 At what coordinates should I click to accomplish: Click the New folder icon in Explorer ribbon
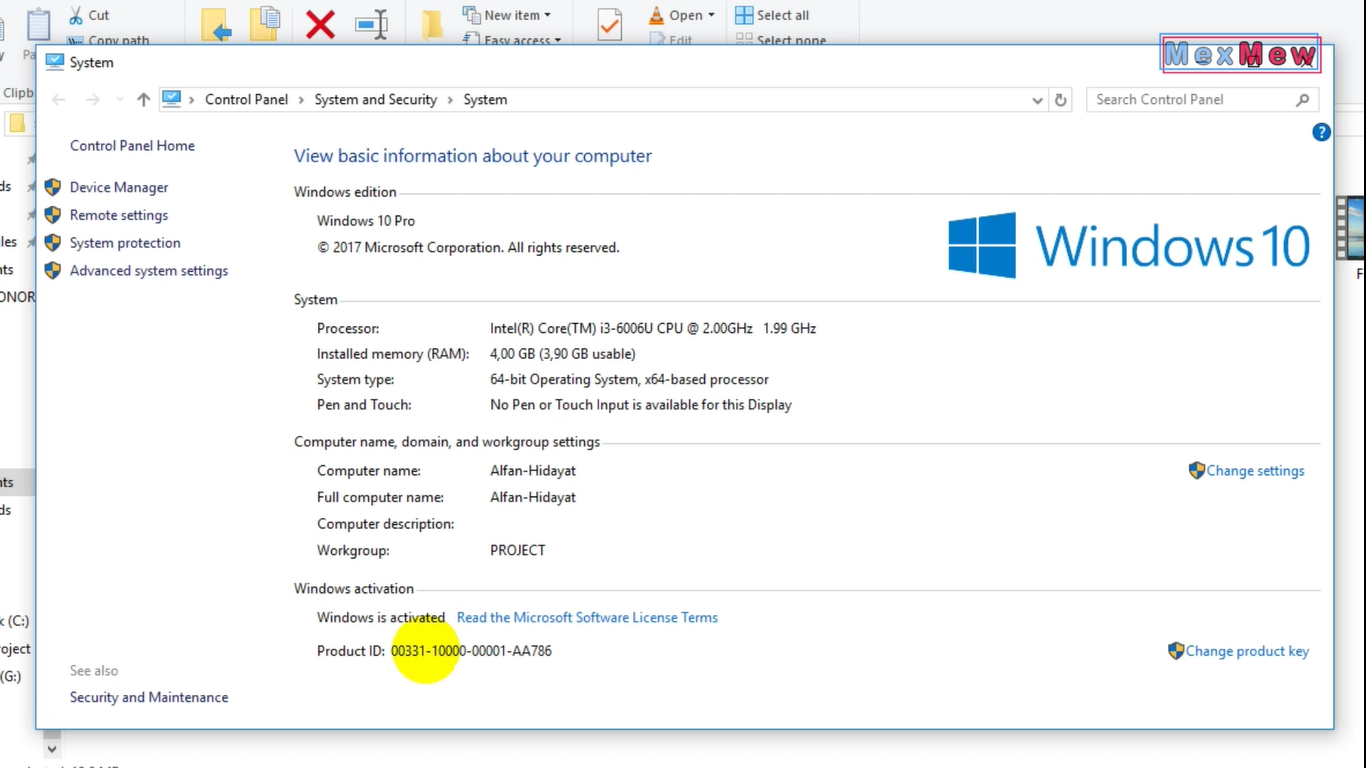click(432, 25)
